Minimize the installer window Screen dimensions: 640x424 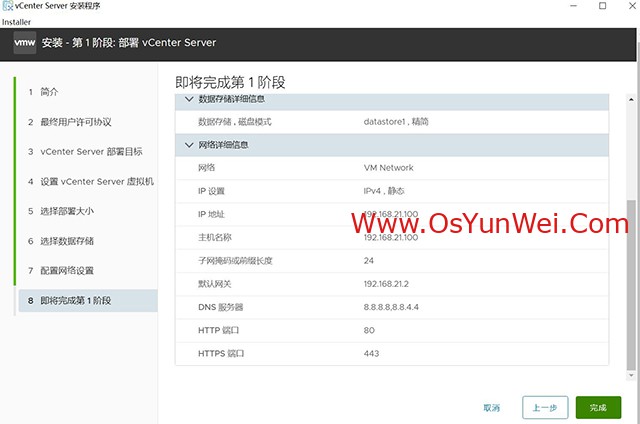click(x=573, y=6)
